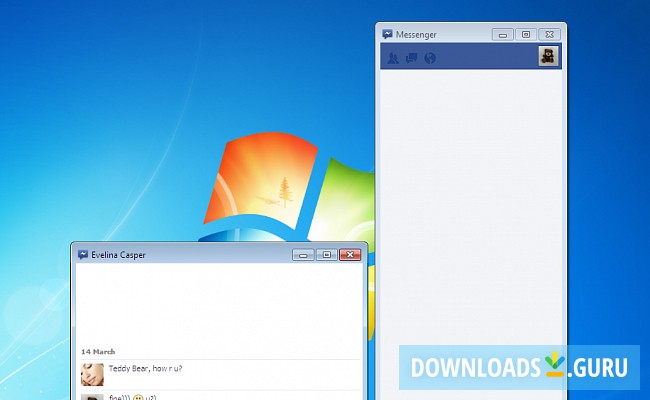The width and height of the screenshot is (650, 400).
Task: Click the 'Evelina Casper' window title text
Action: (118, 255)
